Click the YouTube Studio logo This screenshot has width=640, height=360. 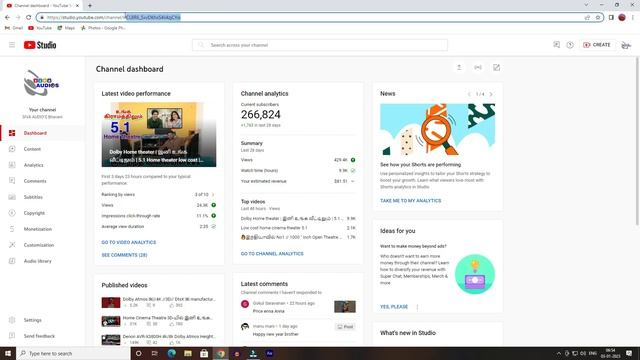pyautogui.click(x=40, y=45)
